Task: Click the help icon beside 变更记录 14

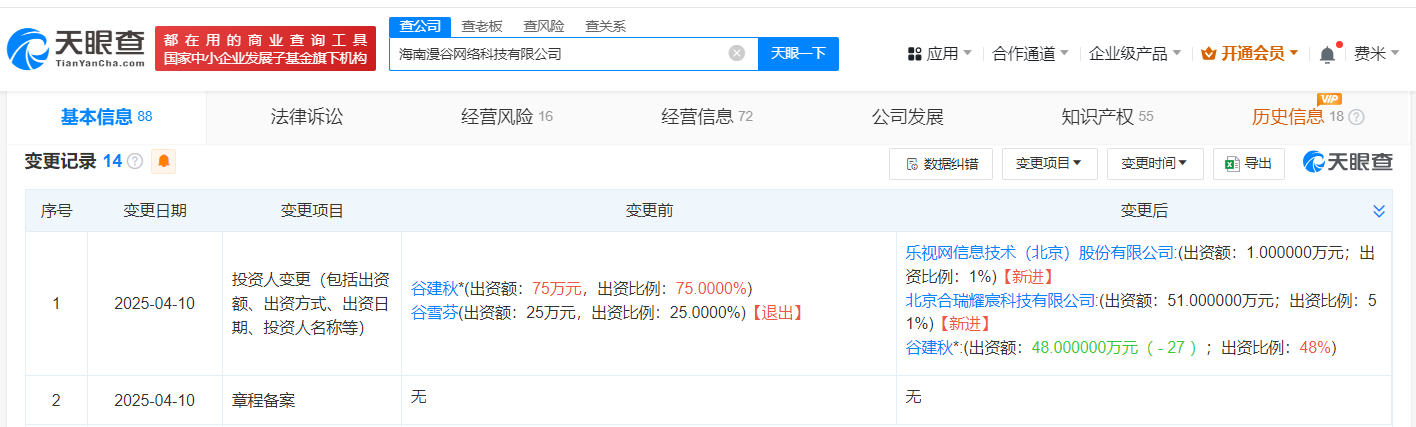Action: (x=135, y=161)
